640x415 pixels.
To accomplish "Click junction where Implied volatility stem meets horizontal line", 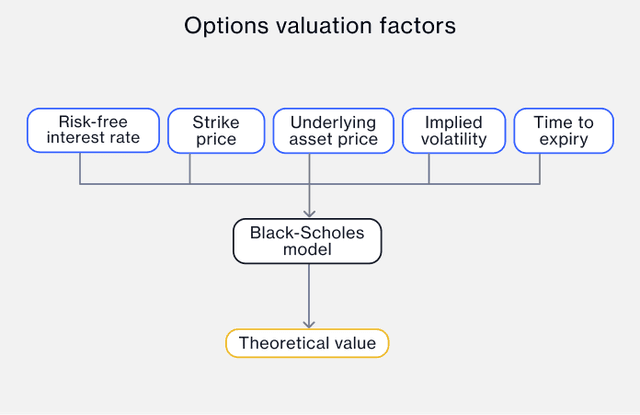I will pyautogui.click(x=429, y=184).
